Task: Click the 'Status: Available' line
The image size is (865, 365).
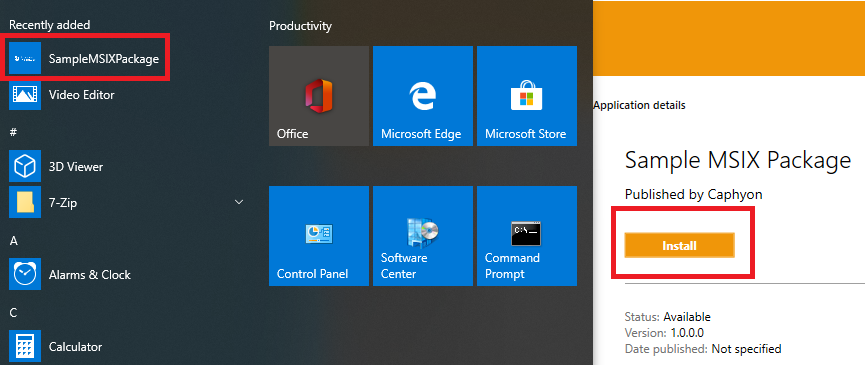Action: [x=668, y=316]
